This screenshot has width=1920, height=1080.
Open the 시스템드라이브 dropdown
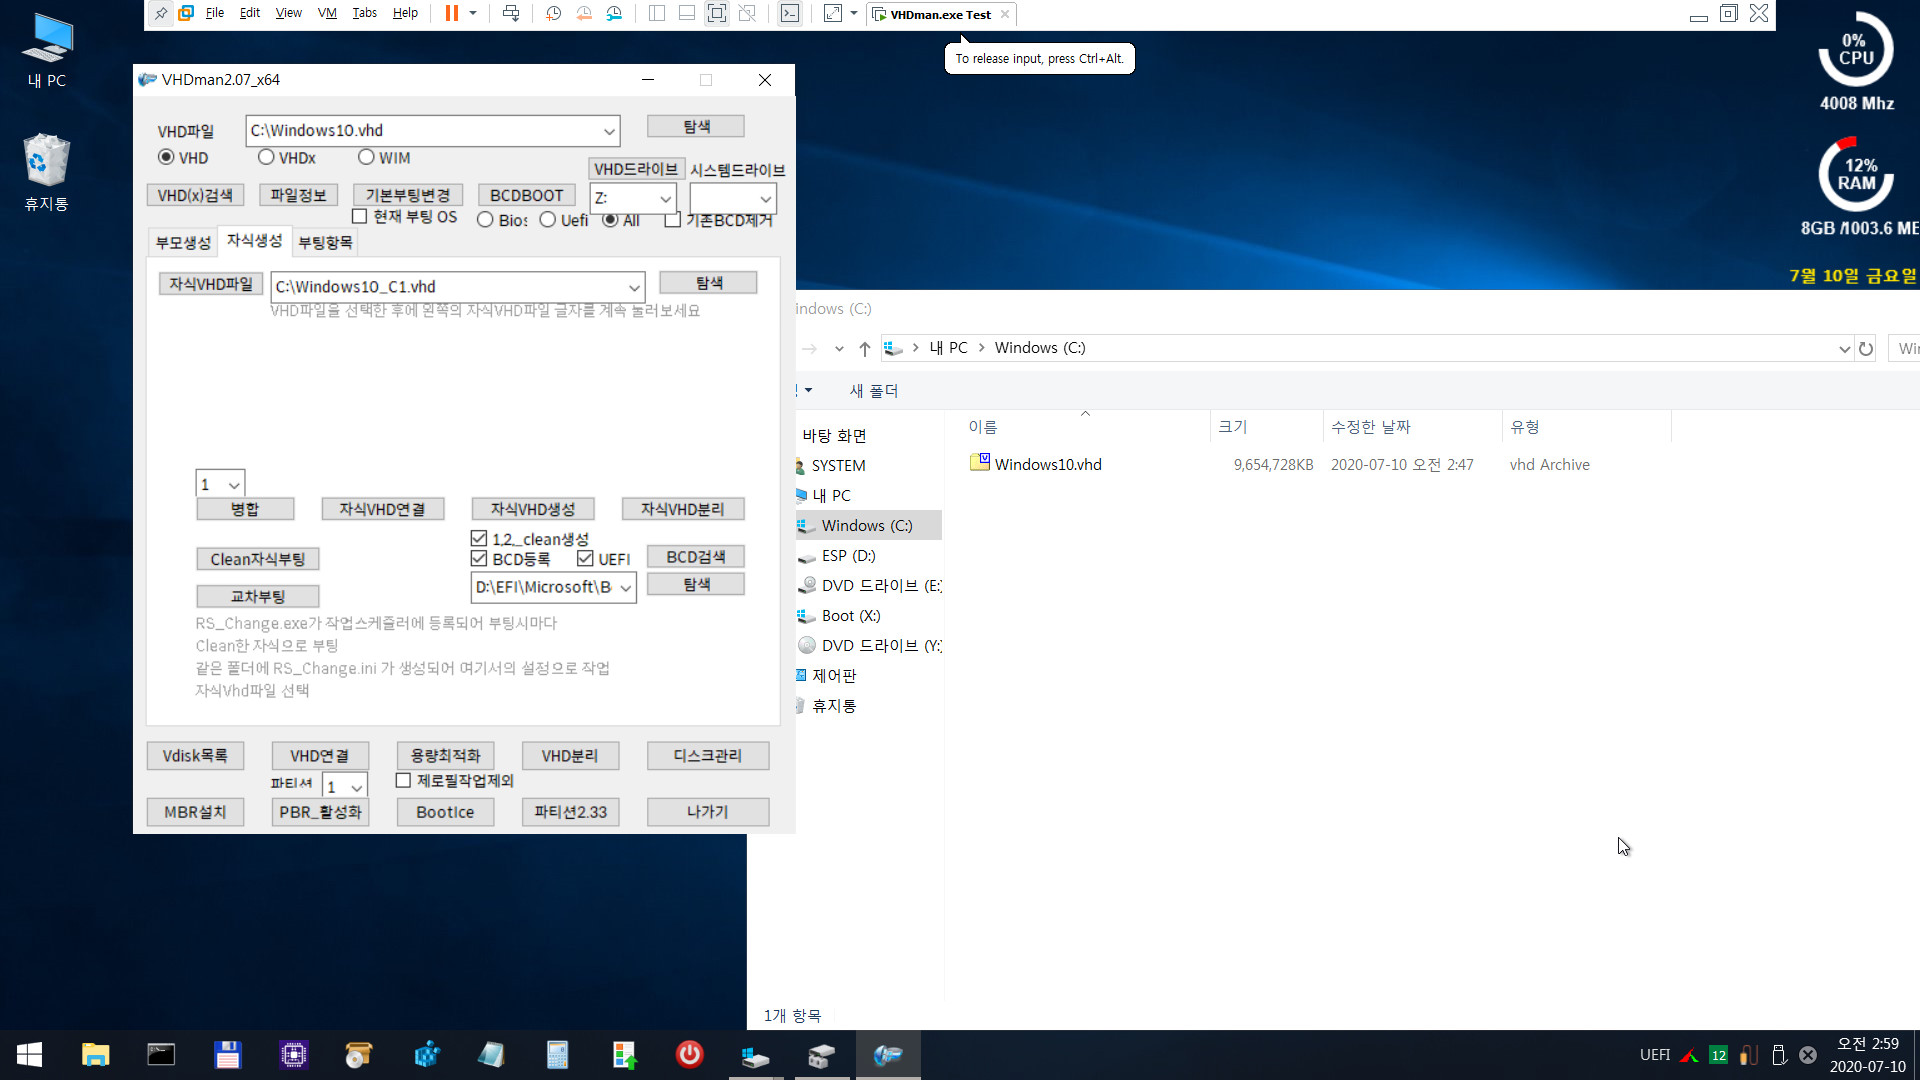(x=765, y=198)
